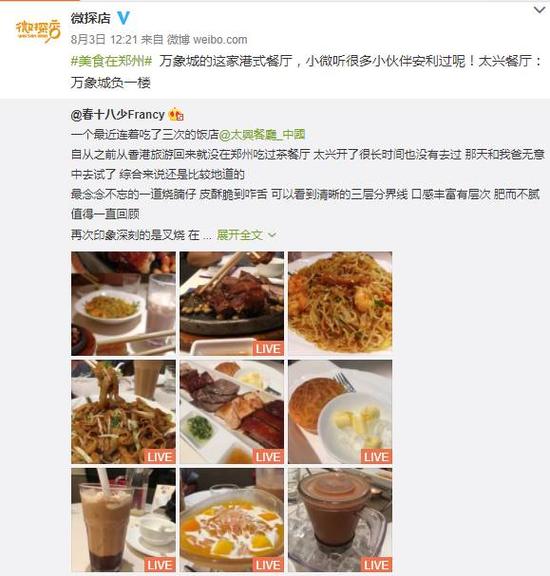The image size is (550, 576).
Task: Click LIVE badge on fried noodles photo
Action: tap(159, 457)
